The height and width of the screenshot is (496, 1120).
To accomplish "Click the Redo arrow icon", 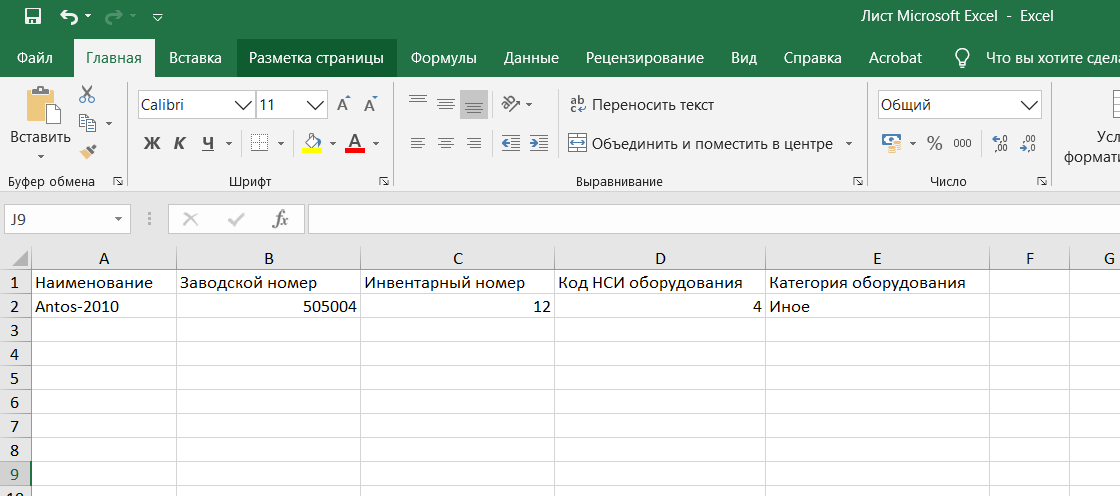I will coord(116,16).
